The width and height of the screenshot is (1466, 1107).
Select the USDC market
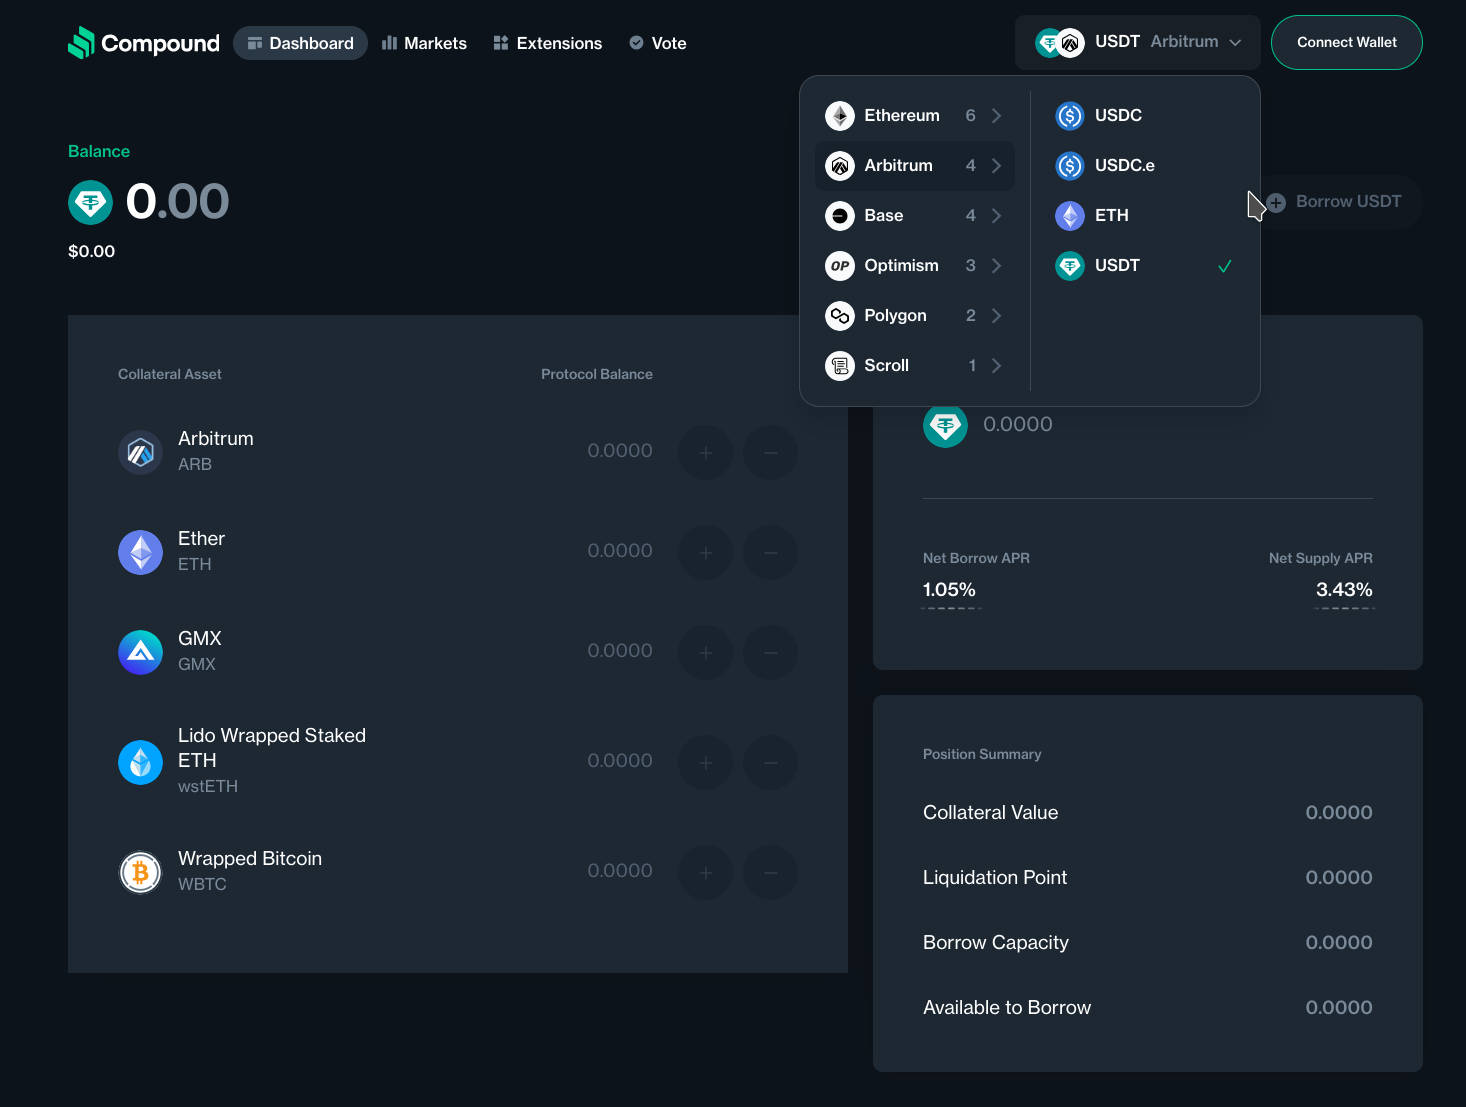pos(1145,116)
